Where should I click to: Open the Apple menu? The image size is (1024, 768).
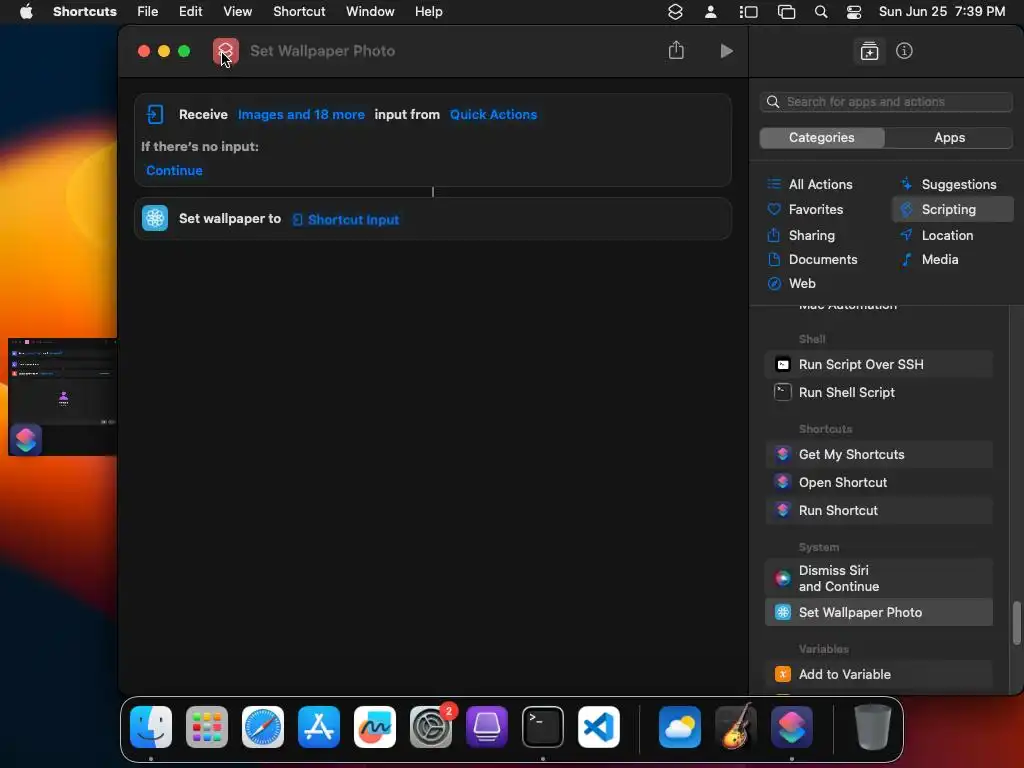pos(26,12)
